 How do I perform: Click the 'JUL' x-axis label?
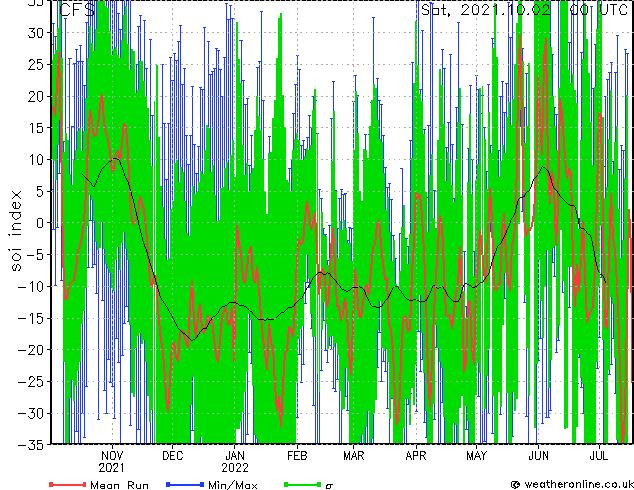point(599,456)
